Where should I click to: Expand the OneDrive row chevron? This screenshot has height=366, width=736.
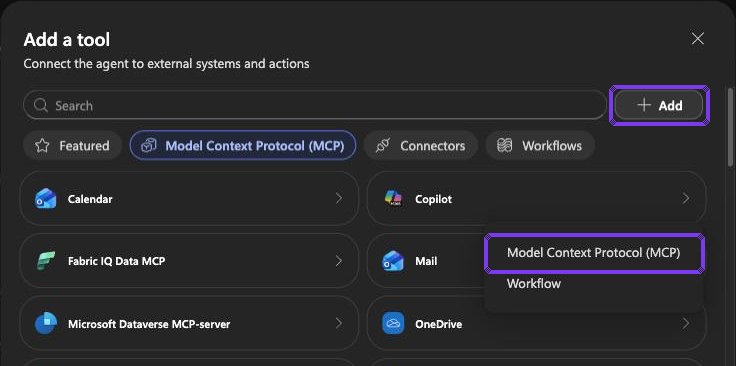686,323
